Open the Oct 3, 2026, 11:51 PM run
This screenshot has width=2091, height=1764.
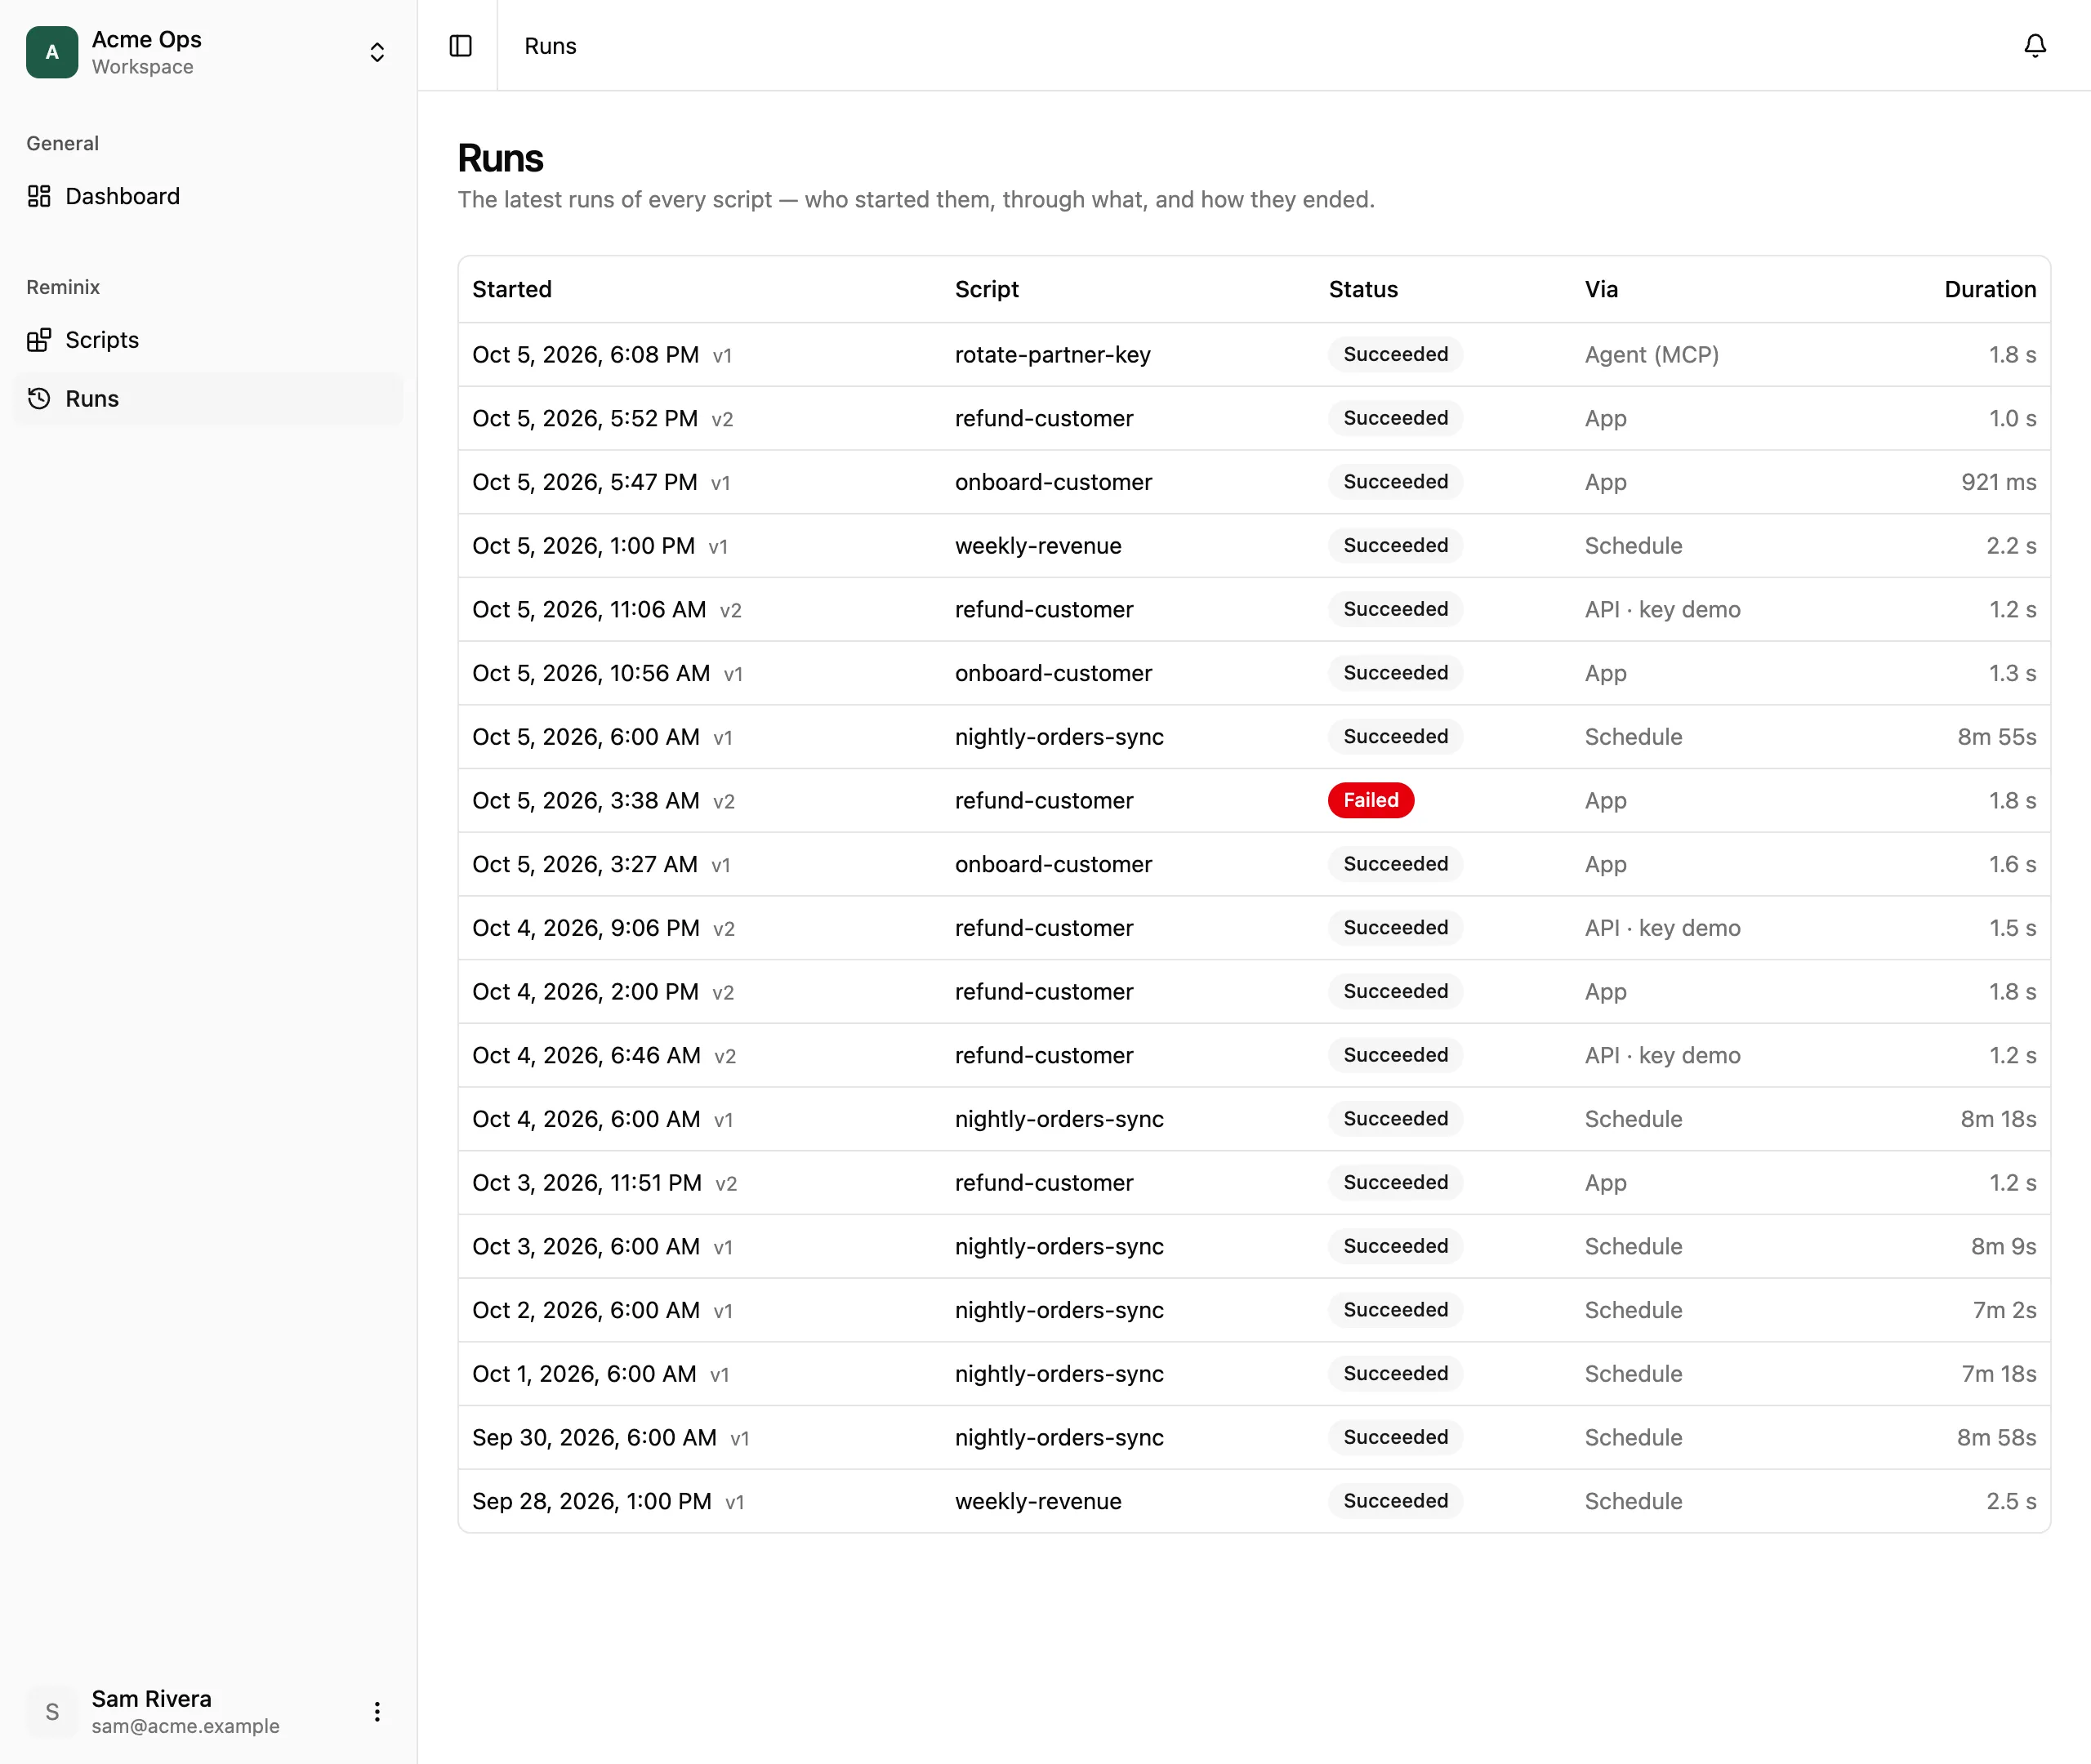[x=1254, y=1183]
